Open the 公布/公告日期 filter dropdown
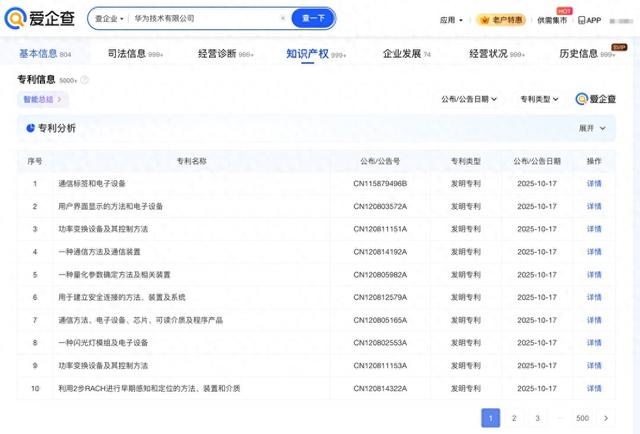 tap(470, 99)
